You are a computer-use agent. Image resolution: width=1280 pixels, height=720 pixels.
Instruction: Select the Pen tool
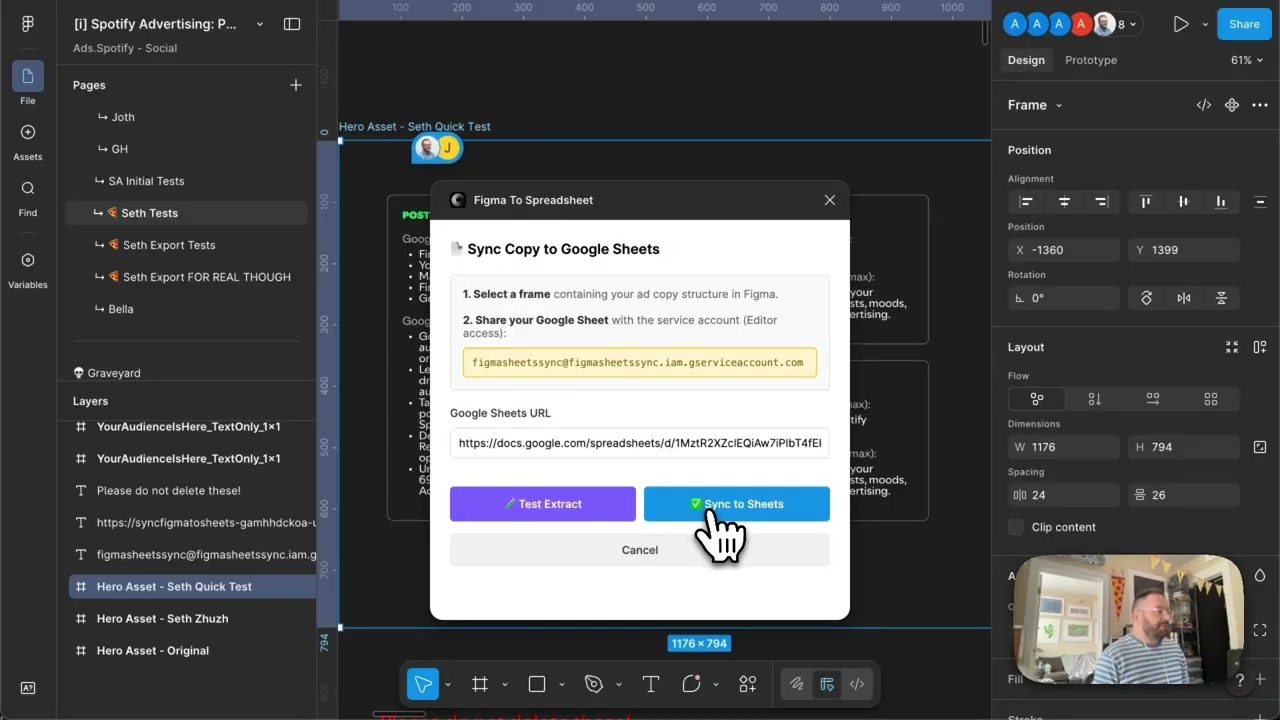click(594, 684)
